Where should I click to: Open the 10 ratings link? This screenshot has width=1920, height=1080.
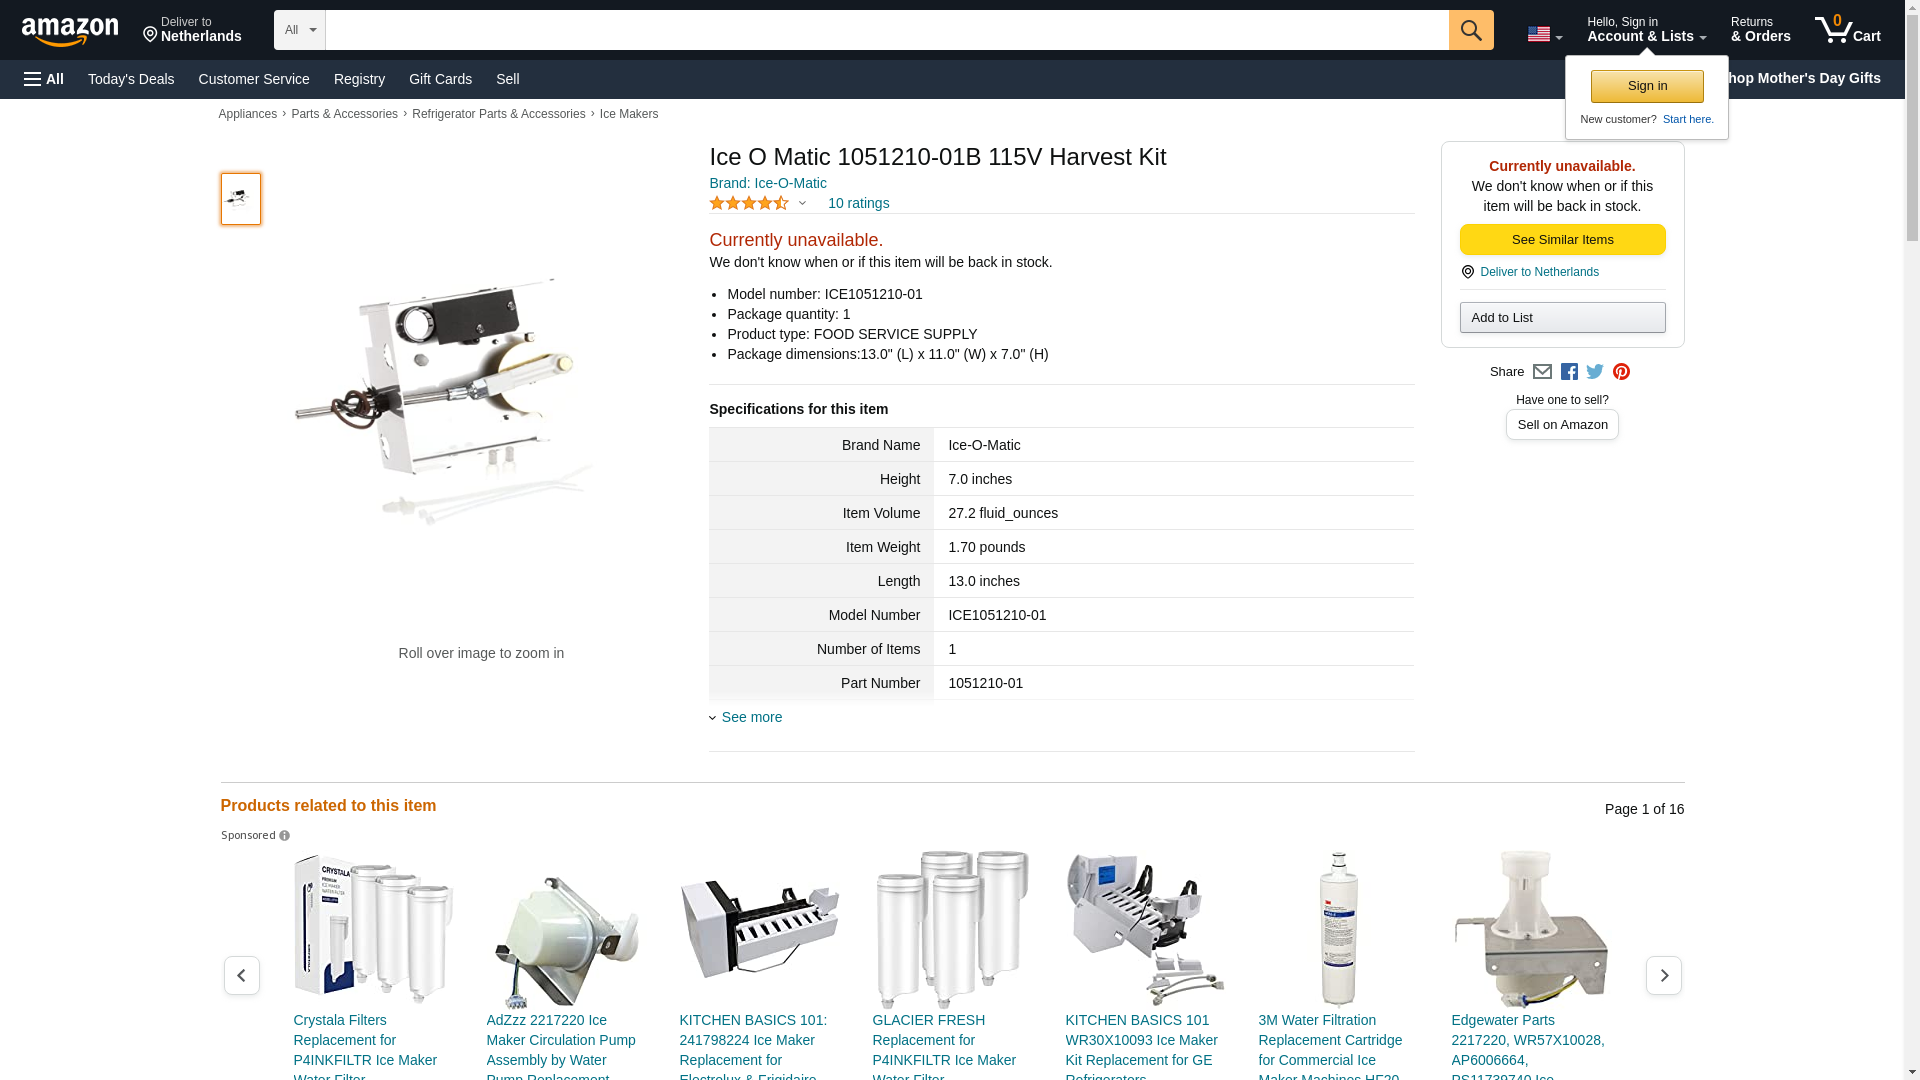pyautogui.click(x=858, y=203)
